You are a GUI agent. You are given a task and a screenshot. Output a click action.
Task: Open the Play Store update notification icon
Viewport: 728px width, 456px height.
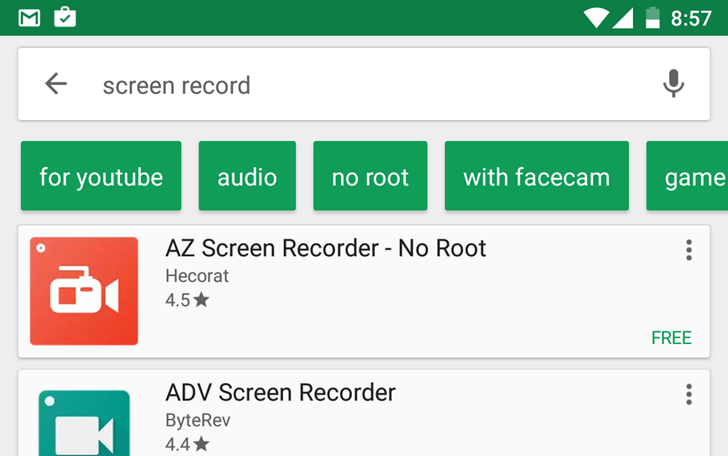click(65, 17)
